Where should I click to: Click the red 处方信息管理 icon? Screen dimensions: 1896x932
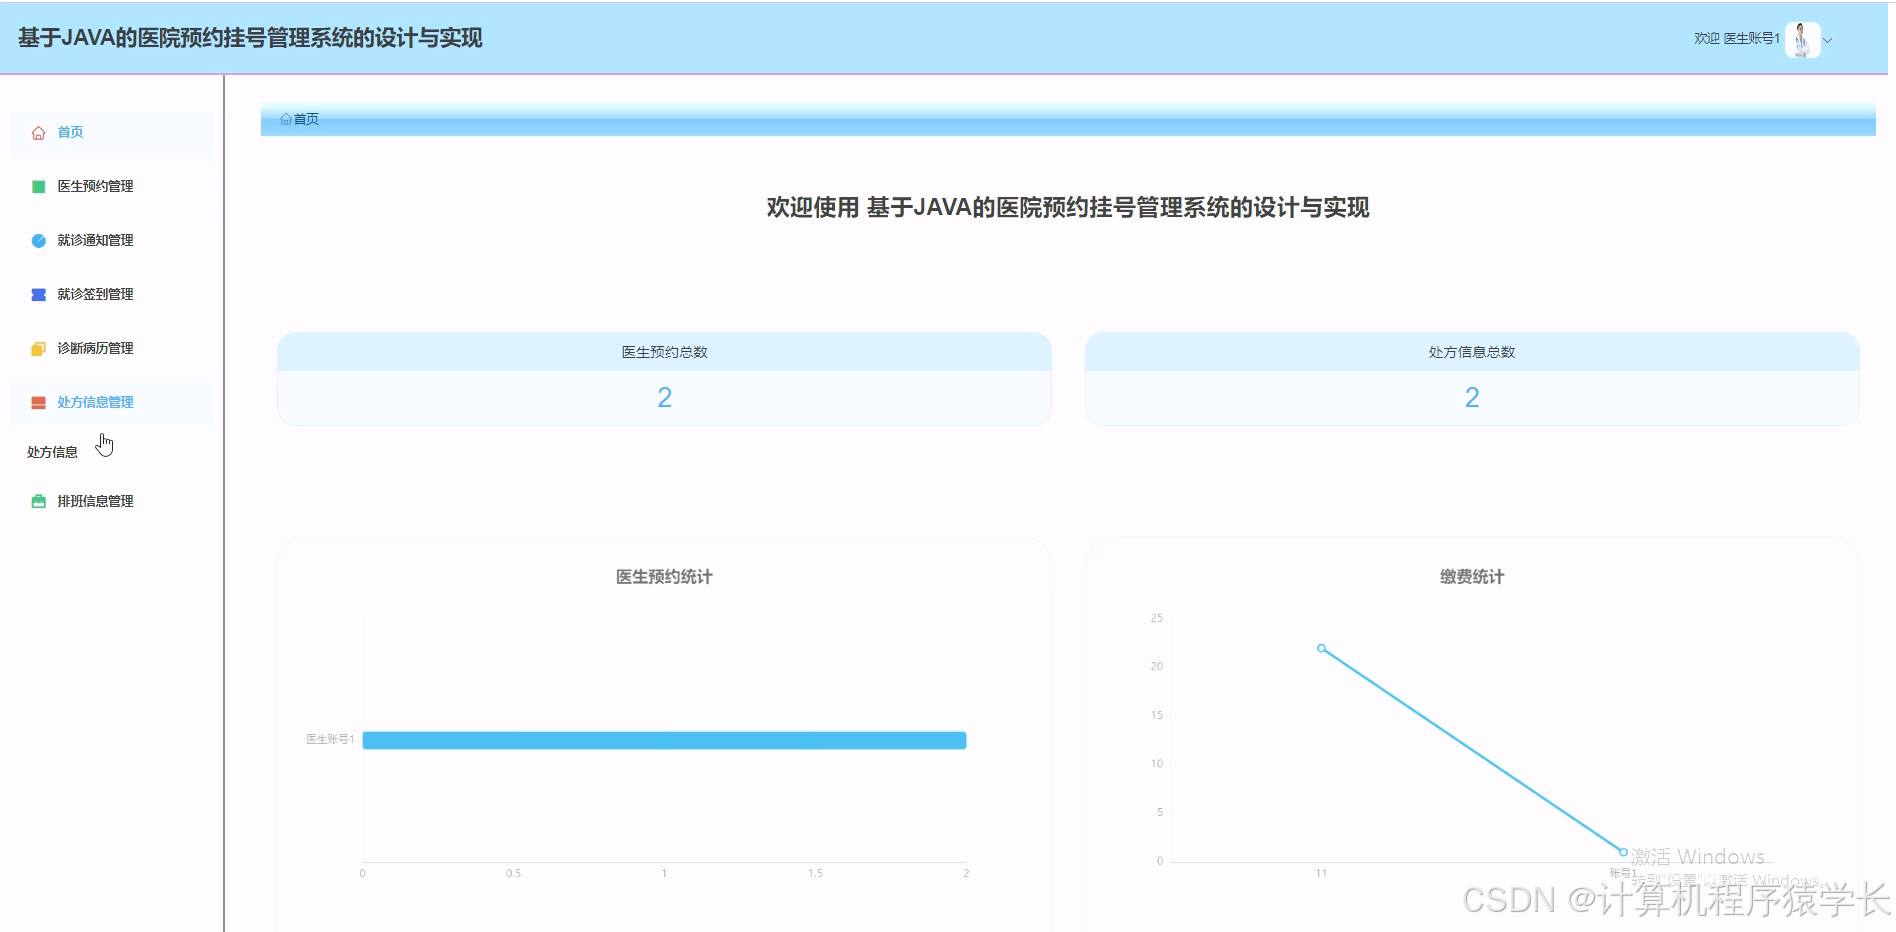click(x=37, y=401)
